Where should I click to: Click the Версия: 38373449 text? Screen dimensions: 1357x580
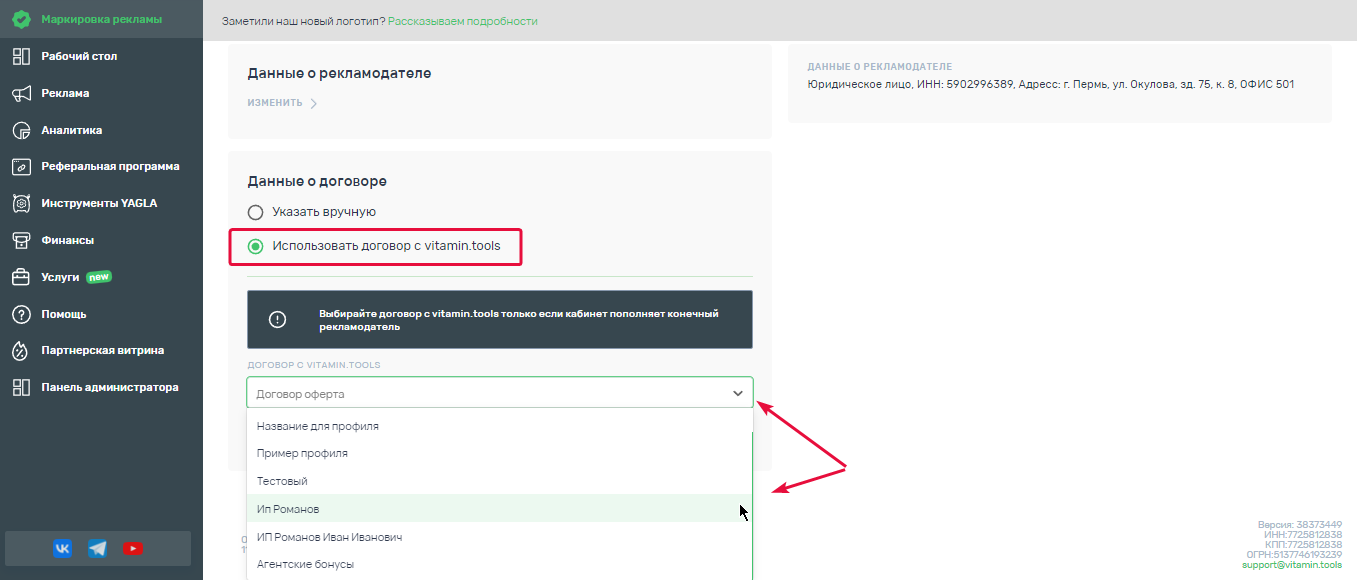1300,525
